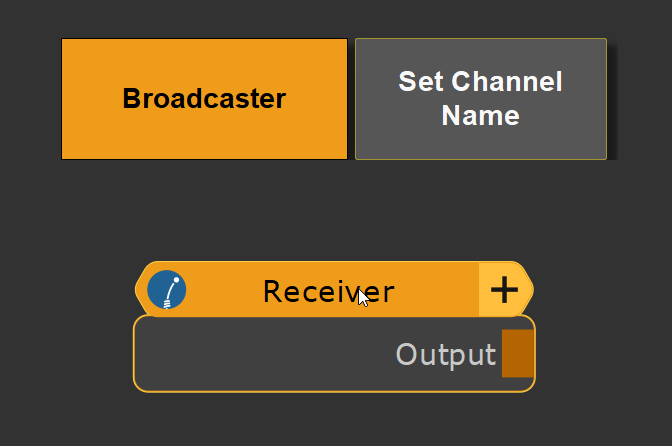The width and height of the screenshot is (672, 446).
Task: Click empty canvas right of Receiver node
Action: (600, 320)
